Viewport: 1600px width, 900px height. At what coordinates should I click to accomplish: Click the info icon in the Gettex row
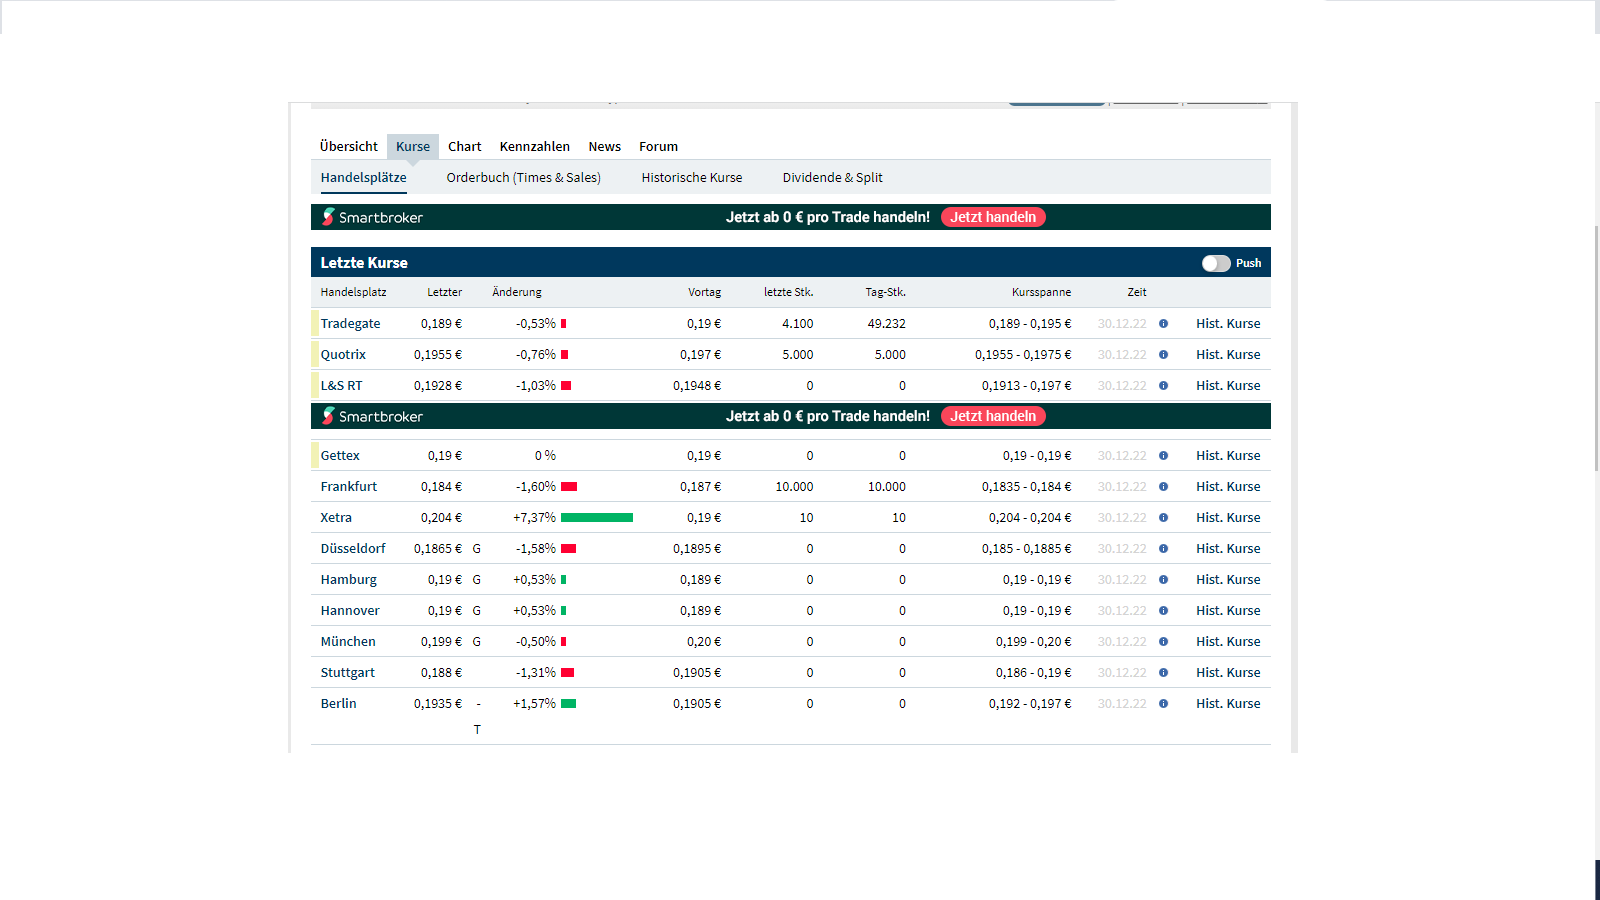(1163, 456)
